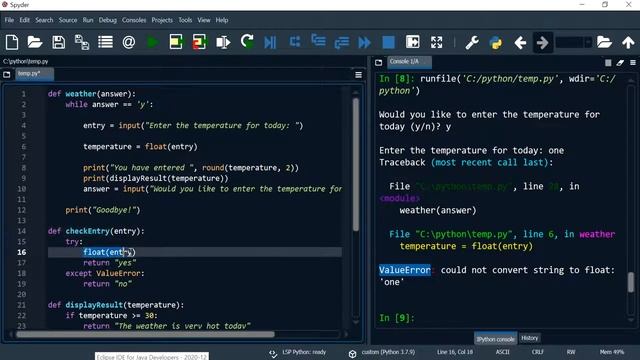Click editor vertical scrollbar thumb
The height and width of the screenshot is (360, 640).
(356, 164)
